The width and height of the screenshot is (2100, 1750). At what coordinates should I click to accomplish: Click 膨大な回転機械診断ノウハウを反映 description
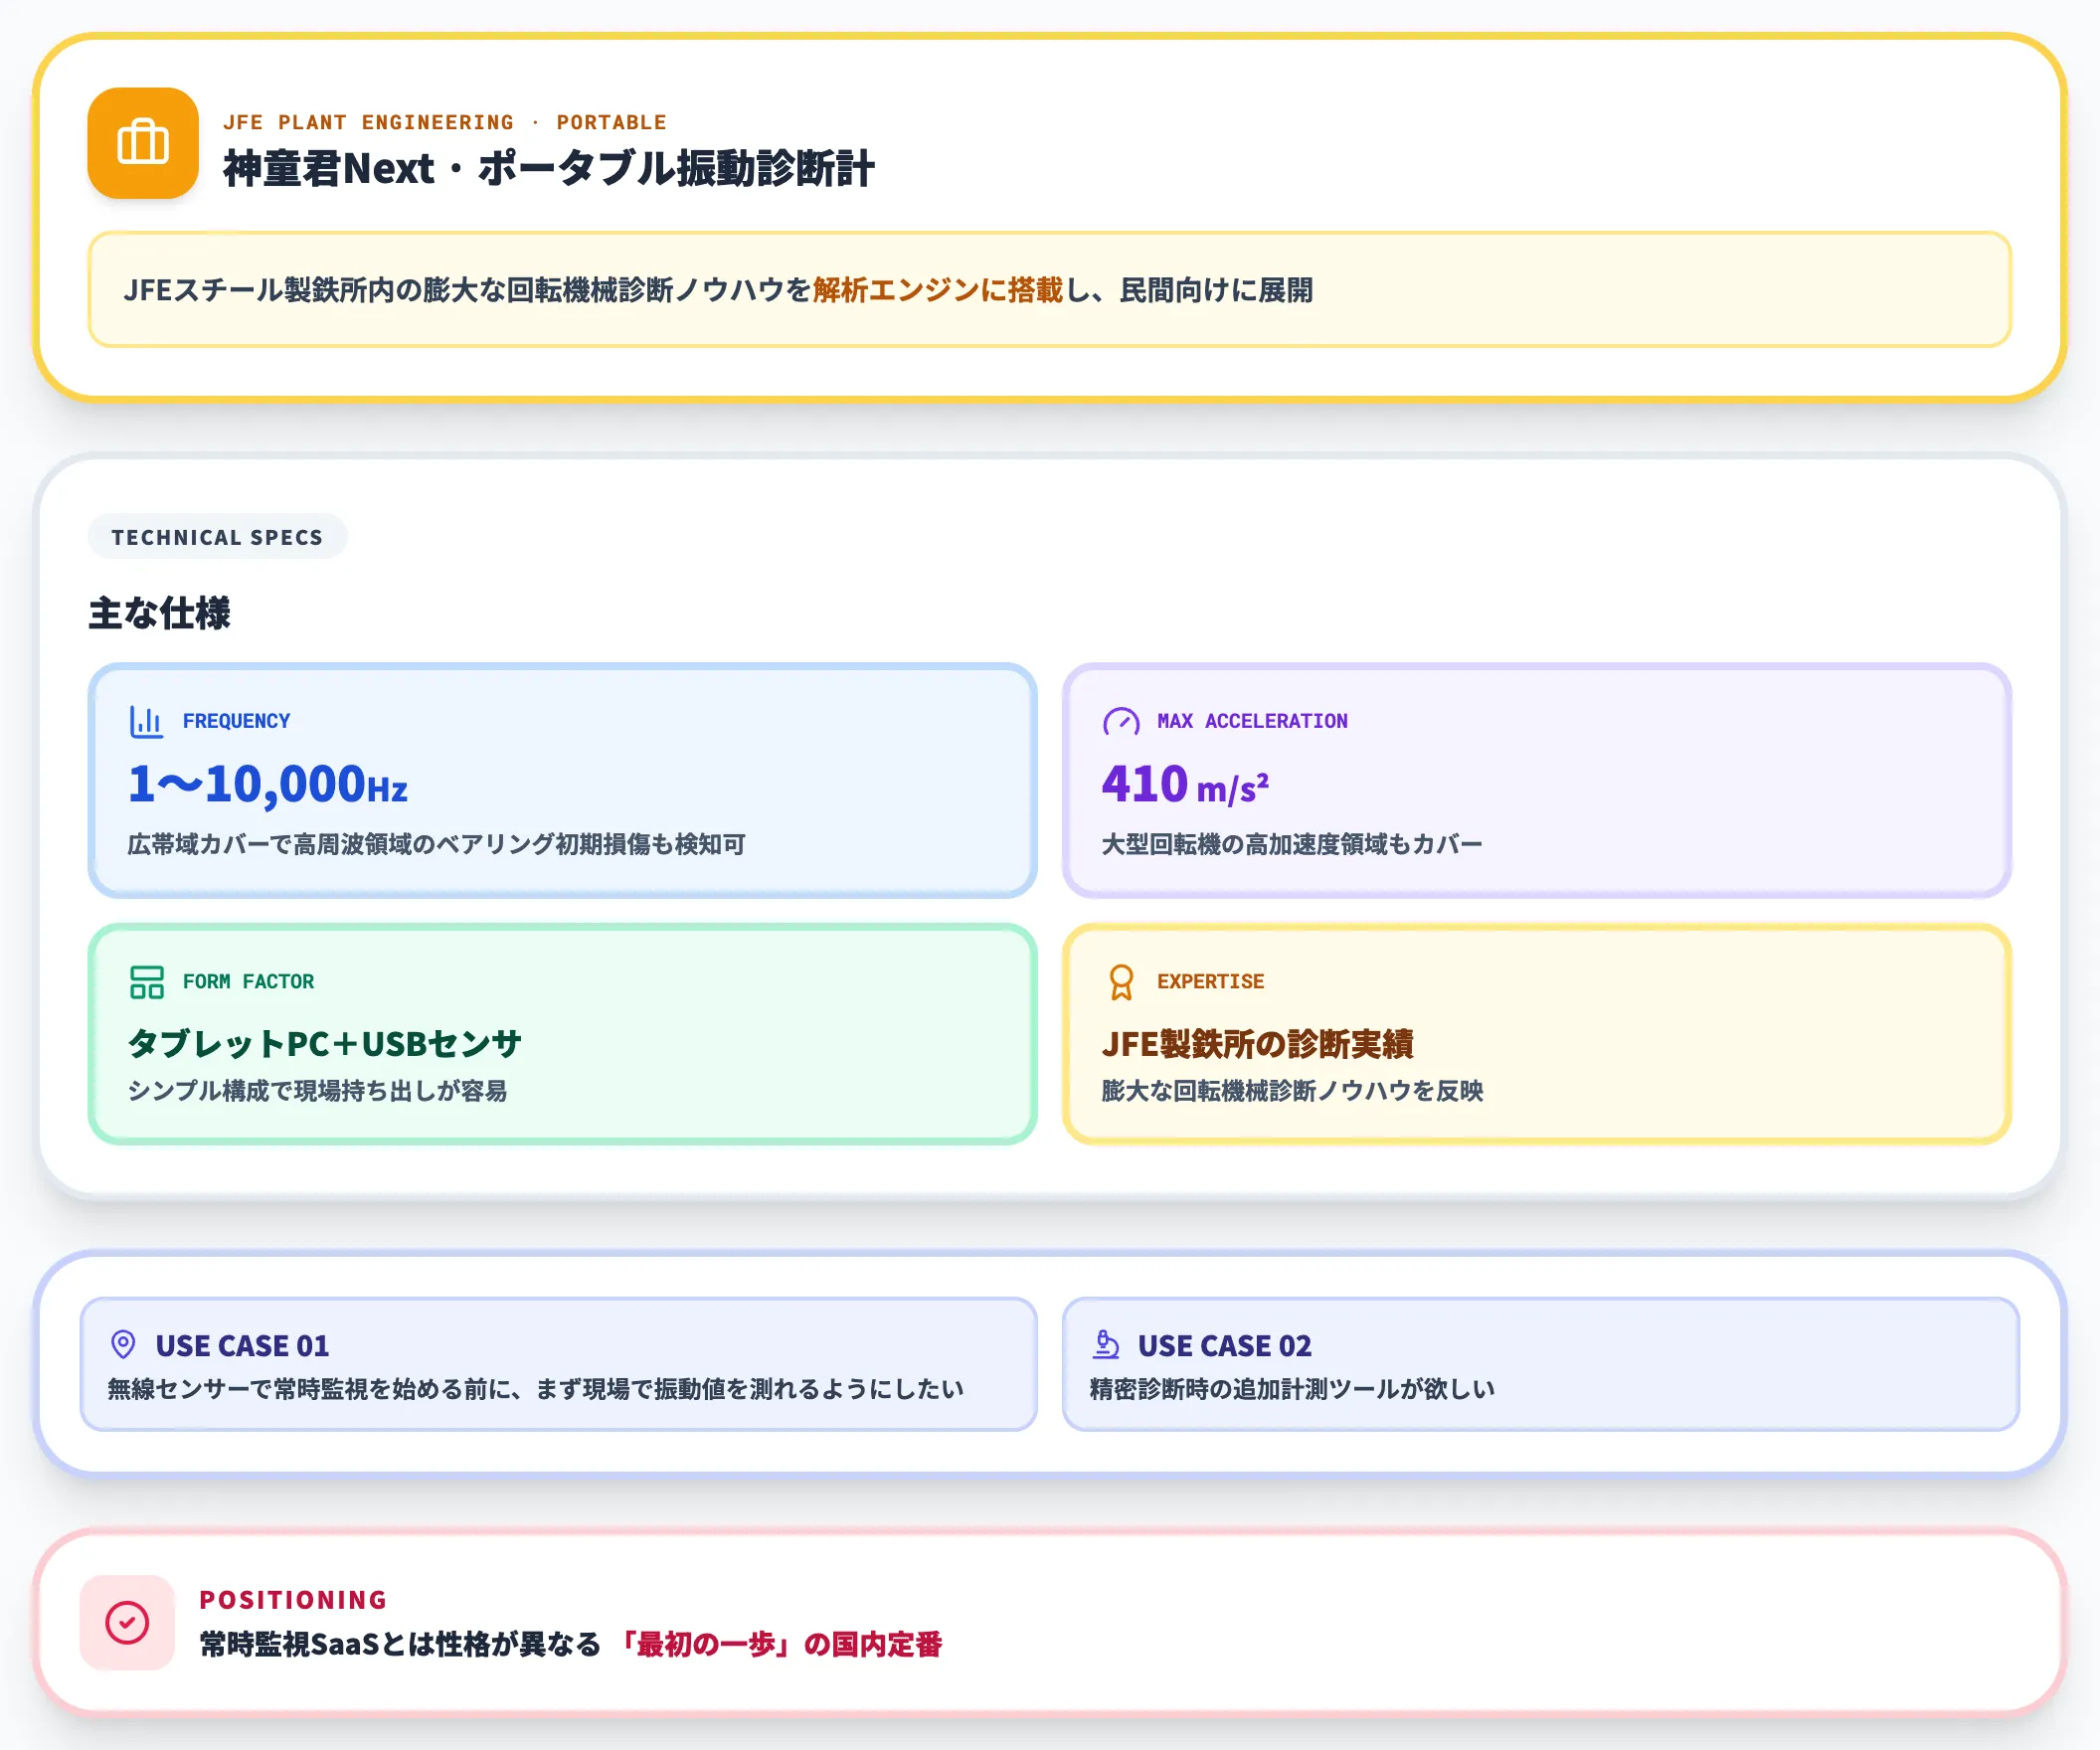(x=1292, y=1090)
